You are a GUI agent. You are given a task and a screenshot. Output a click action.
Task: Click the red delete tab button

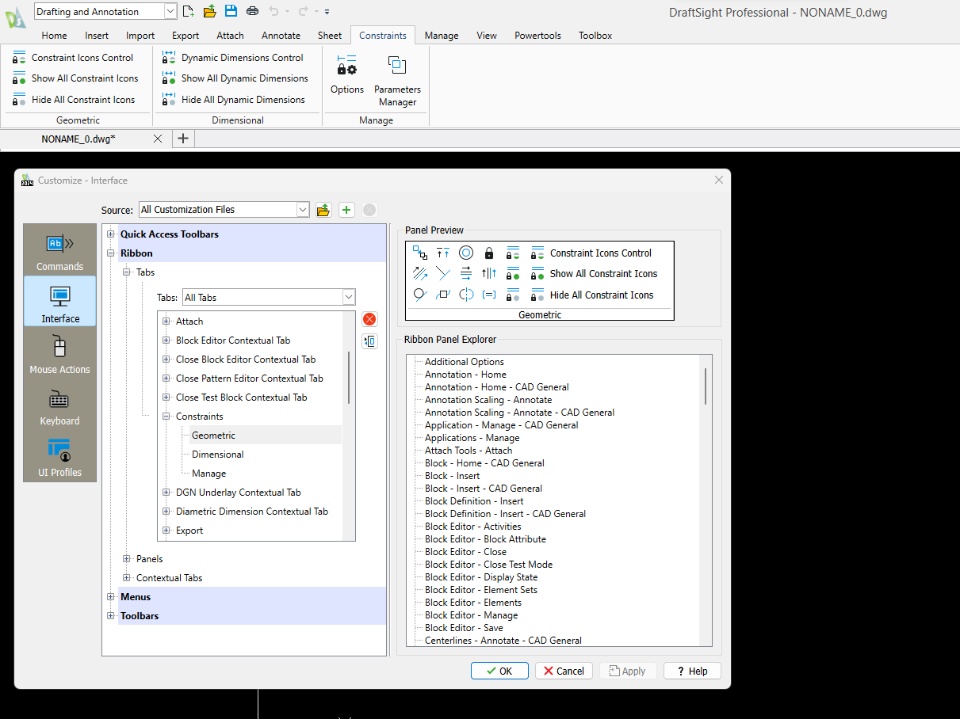click(x=369, y=319)
